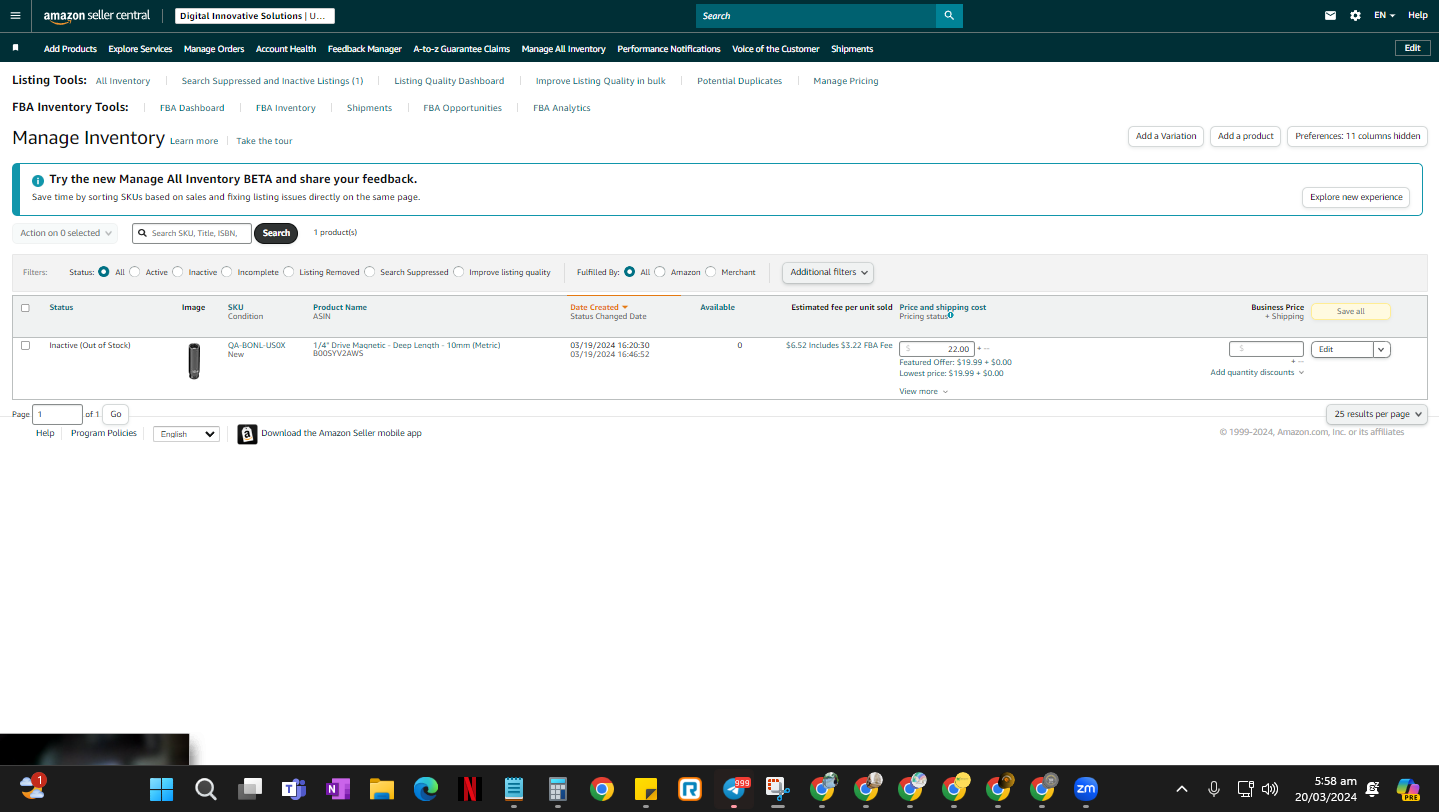The width and height of the screenshot is (1439, 812).
Task: Tick the checkbox for the Inactive product row
Action: tap(25, 345)
